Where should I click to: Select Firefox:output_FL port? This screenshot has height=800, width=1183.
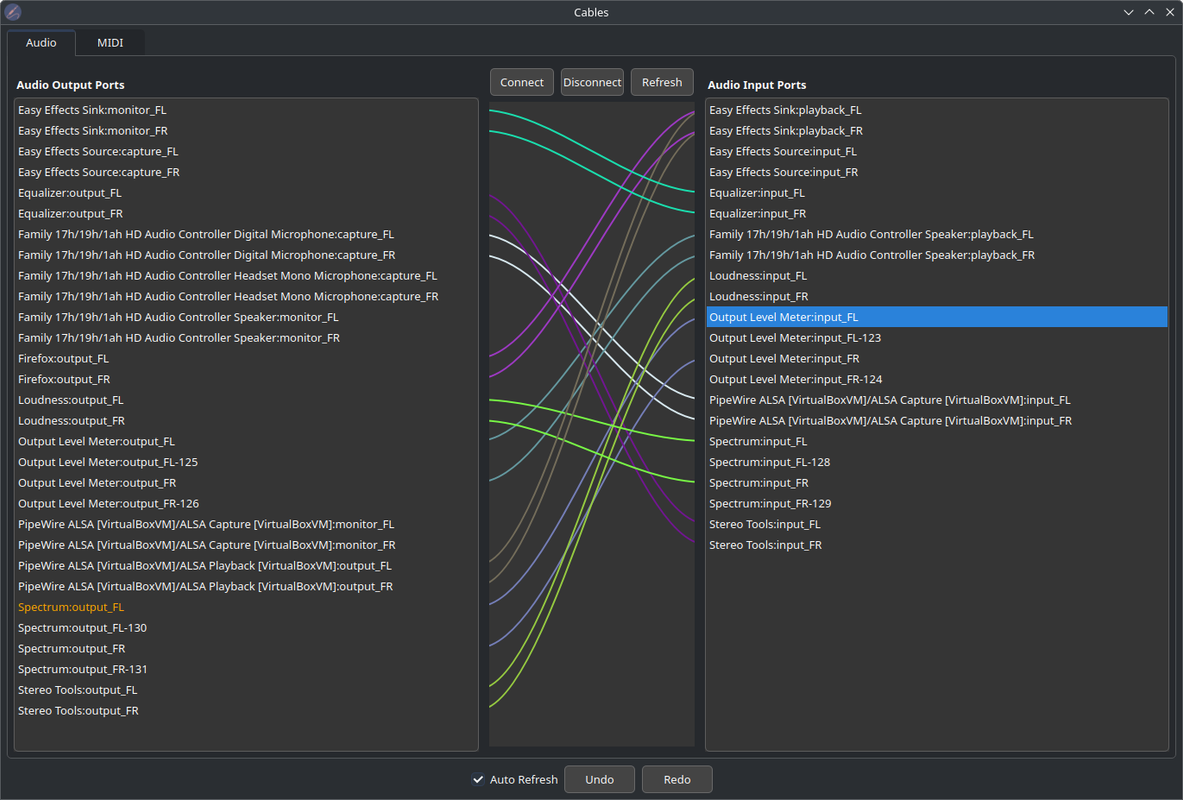point(246,358)
